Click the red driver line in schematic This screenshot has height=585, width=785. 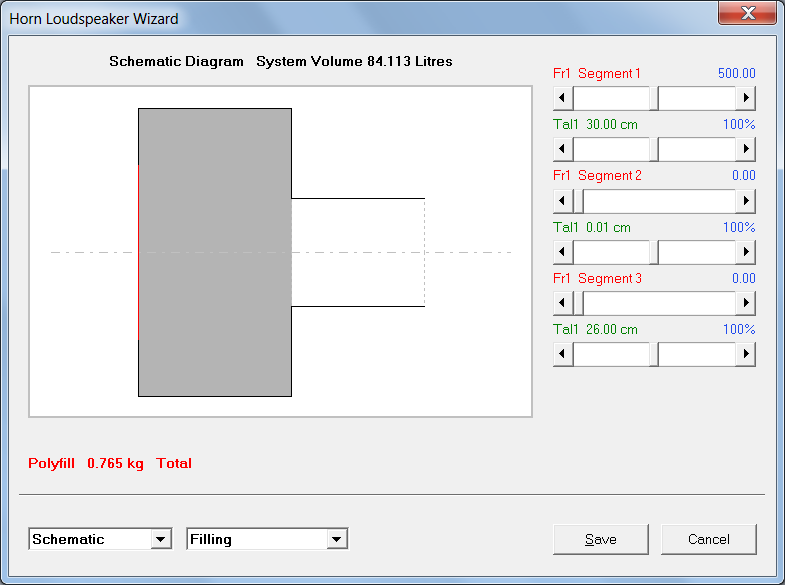tap(139, 252)
